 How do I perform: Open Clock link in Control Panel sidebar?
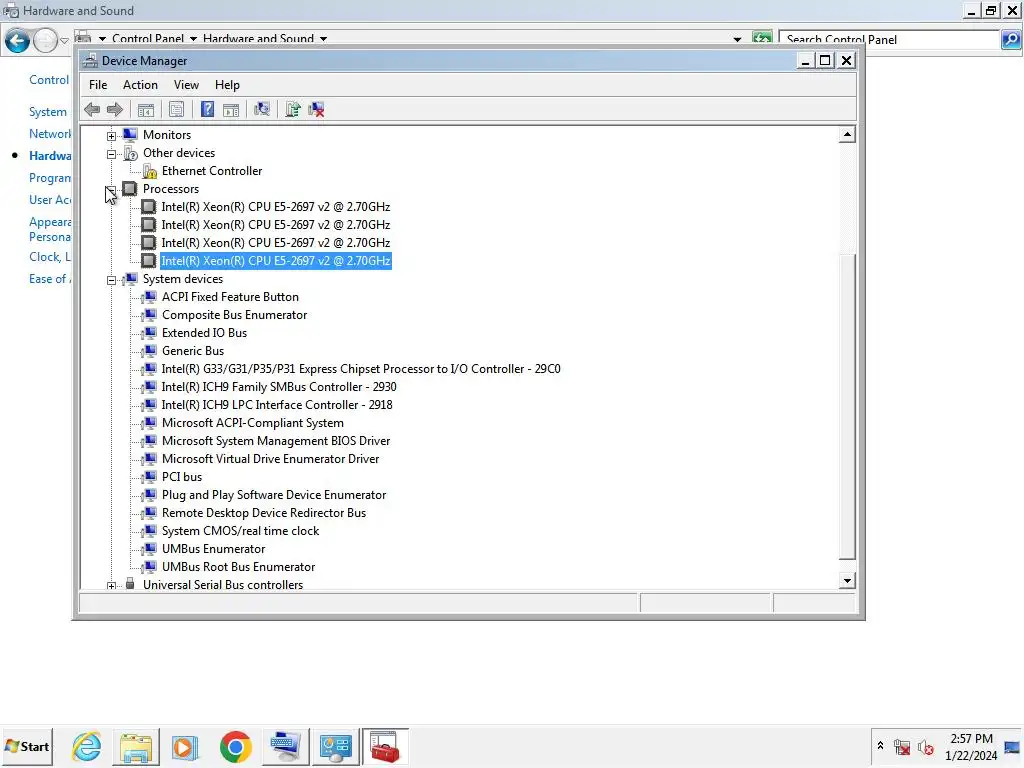tap(50, 257)
